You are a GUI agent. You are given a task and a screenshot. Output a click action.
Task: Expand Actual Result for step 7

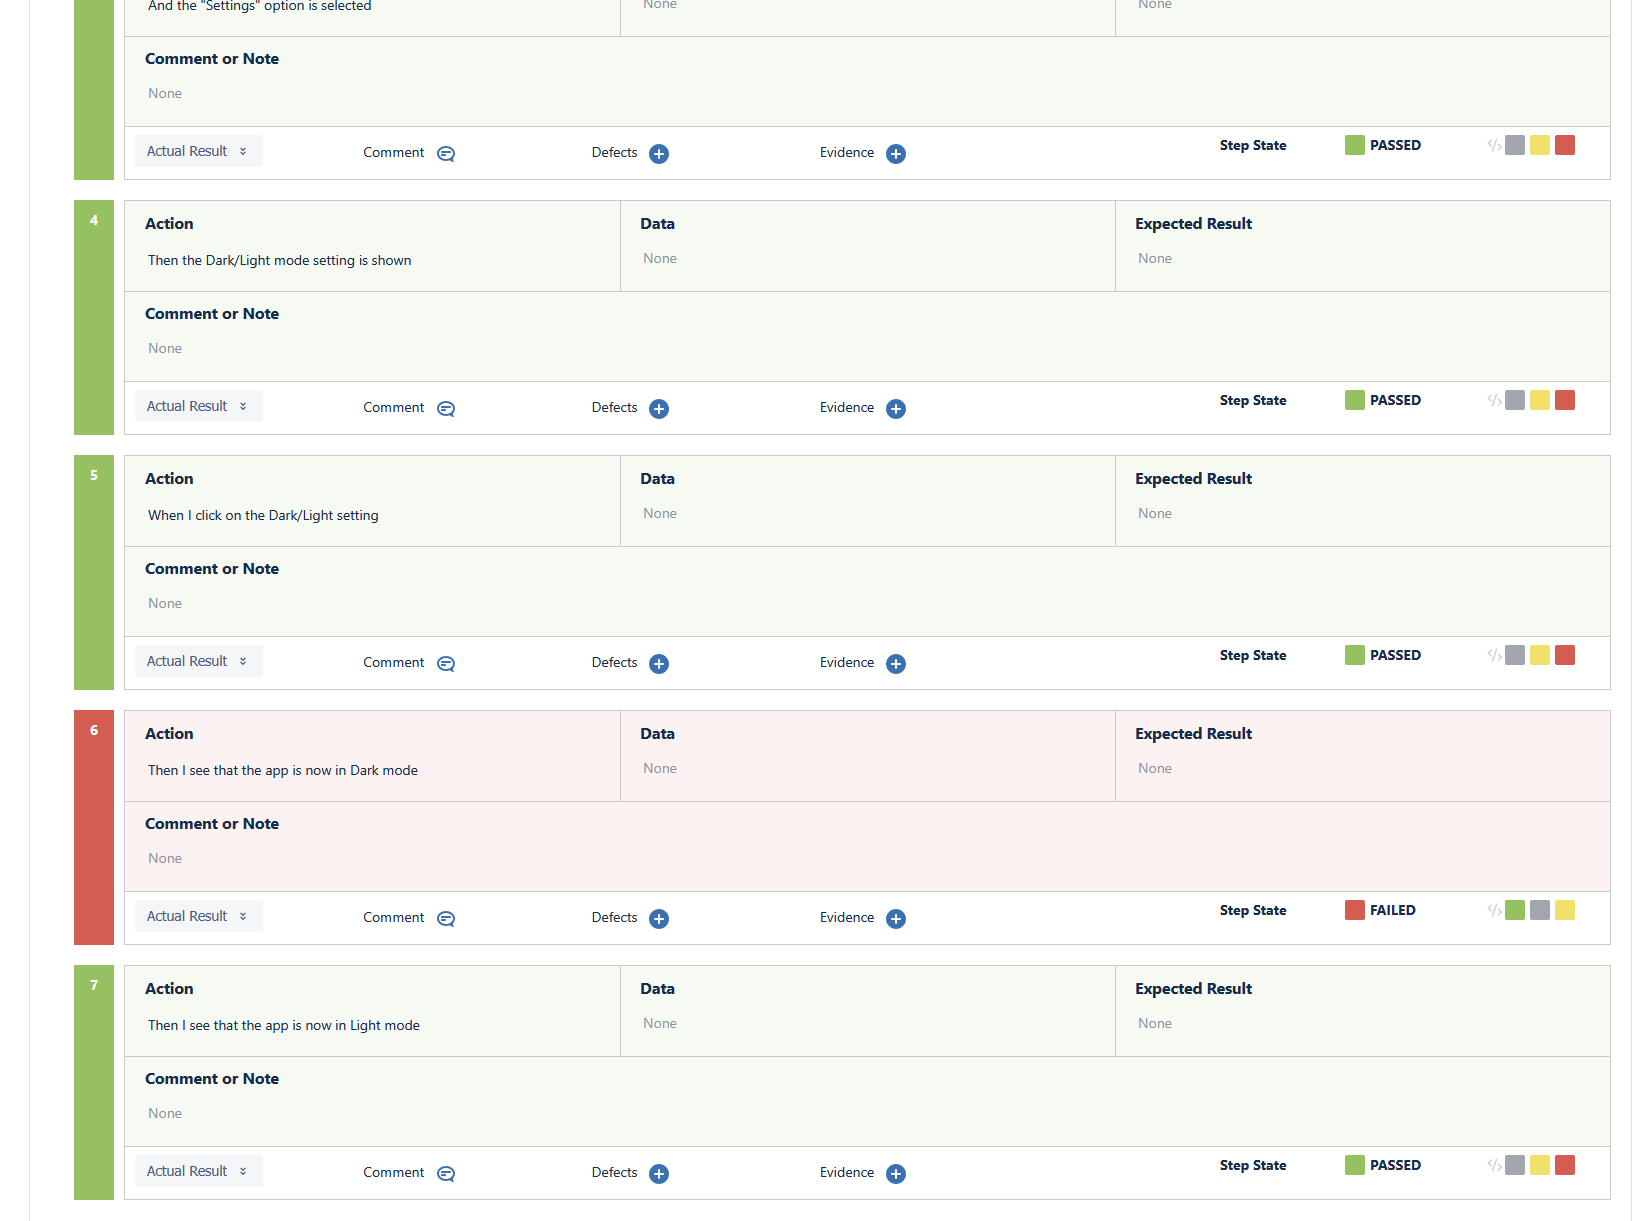point(198,1171)
